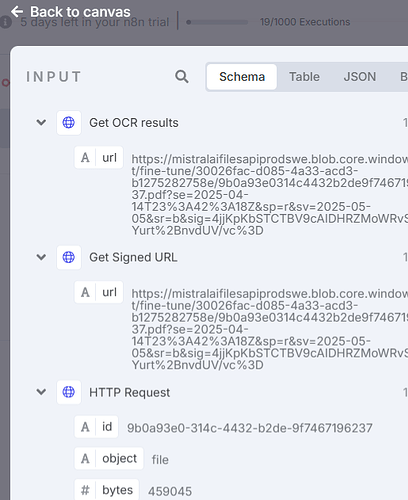
Task: Click the string type icon beside id field
Action: (x=85, y=427)
